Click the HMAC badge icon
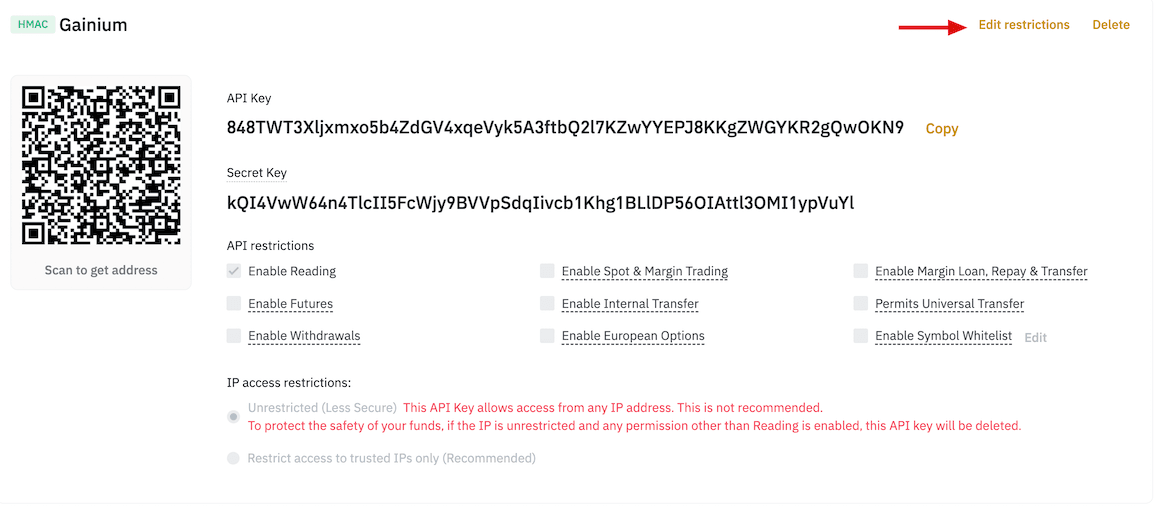The height and width of the screenshot is (509, 1159). click(33, 25)
